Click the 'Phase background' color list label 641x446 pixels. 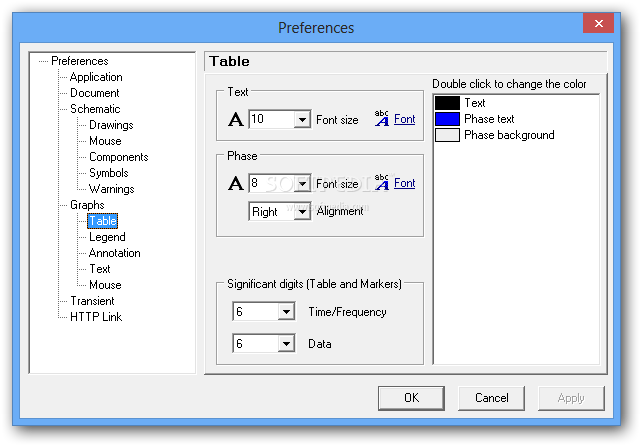coord(509,135)
